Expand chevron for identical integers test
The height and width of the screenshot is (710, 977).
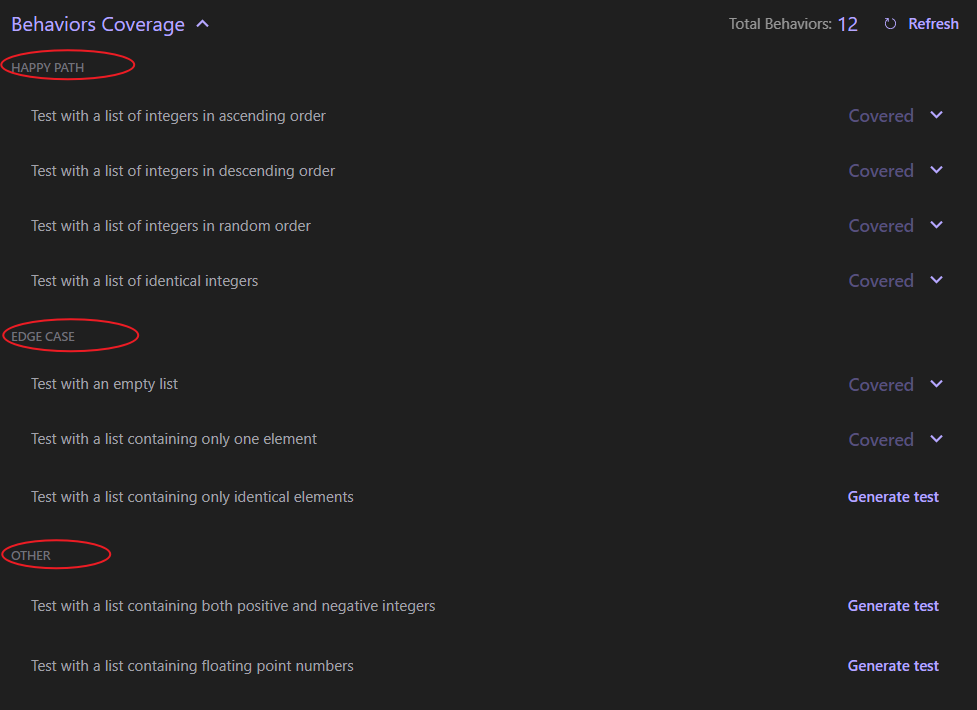936,279
